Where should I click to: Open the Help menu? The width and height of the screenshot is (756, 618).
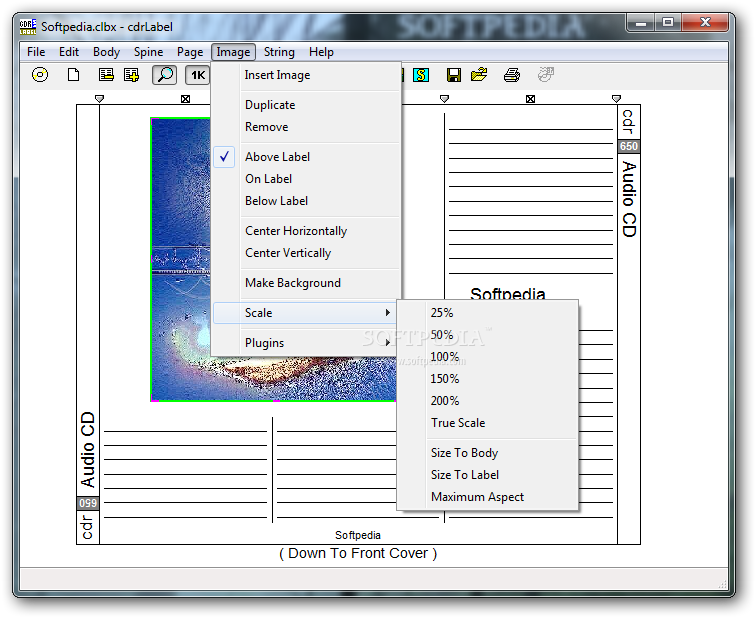[322, 52]
